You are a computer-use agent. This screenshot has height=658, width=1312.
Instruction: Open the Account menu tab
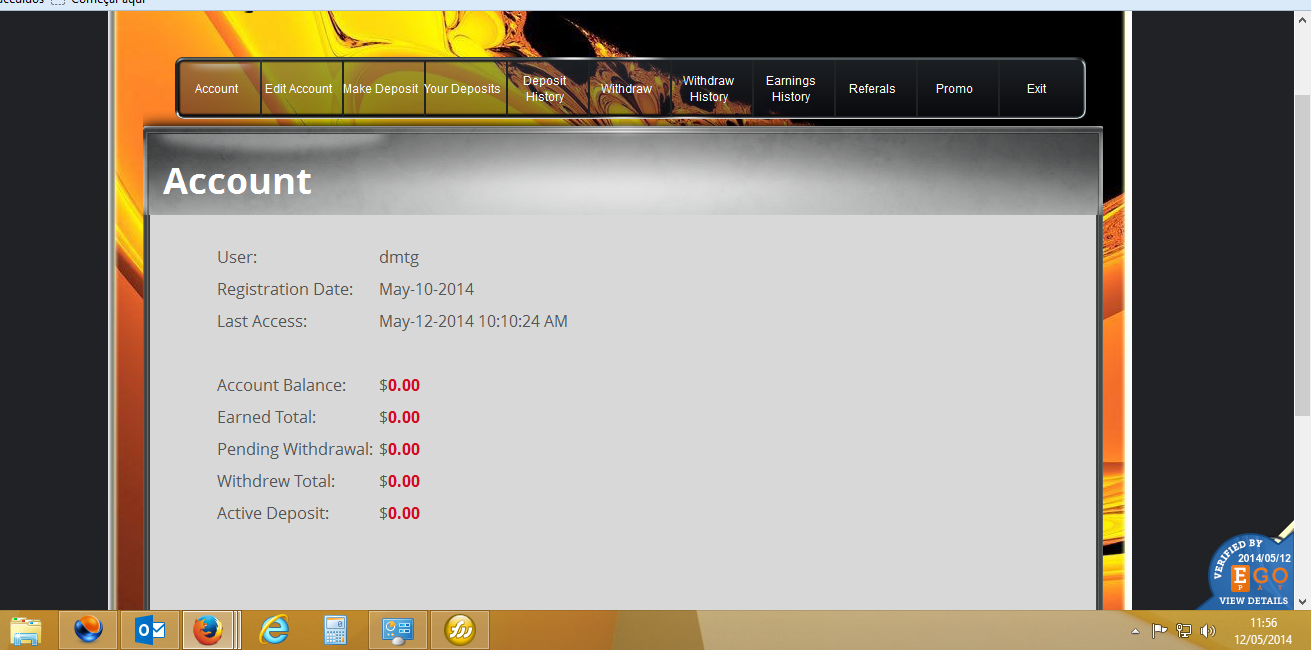[x=217, y=89]
